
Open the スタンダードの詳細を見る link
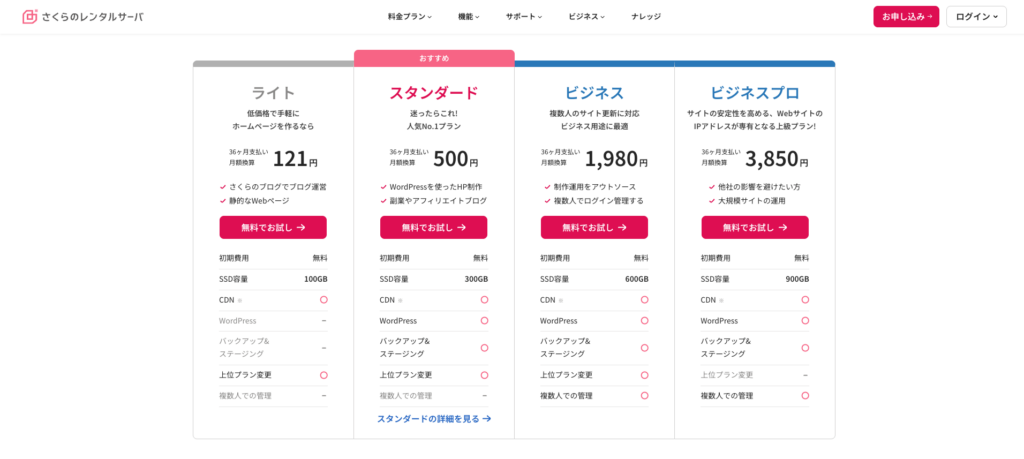point(434,419)
